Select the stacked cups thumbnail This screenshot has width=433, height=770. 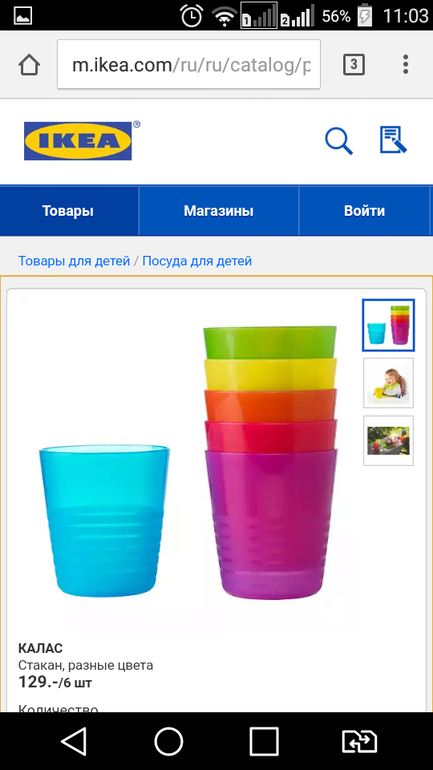tap(388, 325)
